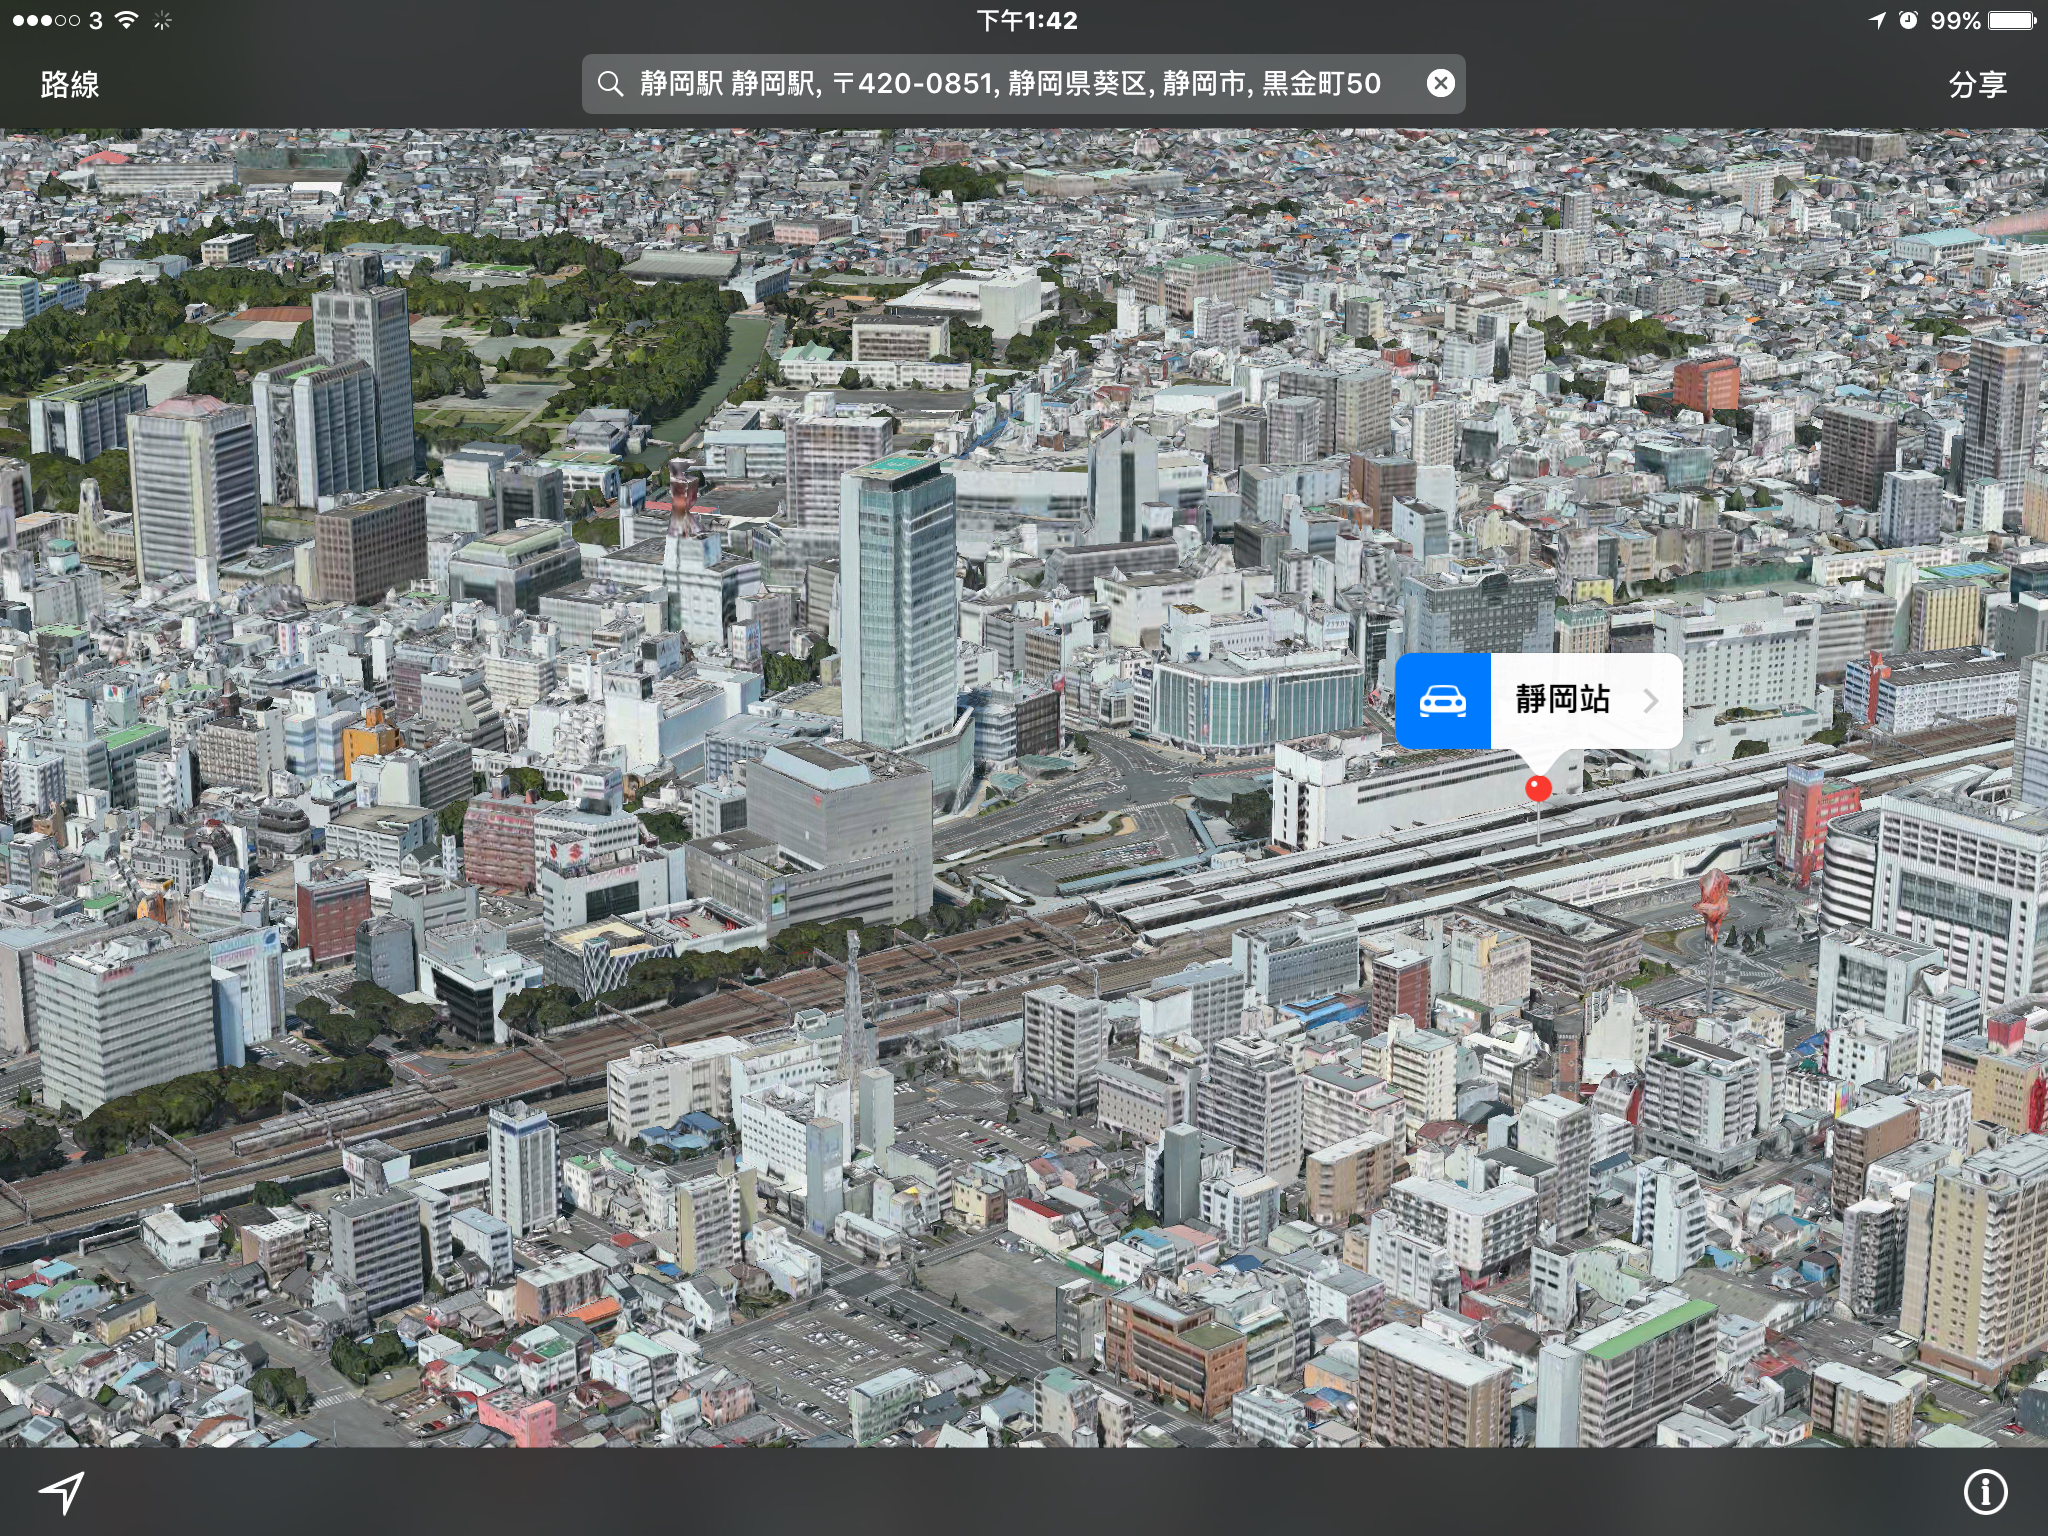Tap the red map pin marker
The image size is (2048, 1536).
(x=1538, y=789)
